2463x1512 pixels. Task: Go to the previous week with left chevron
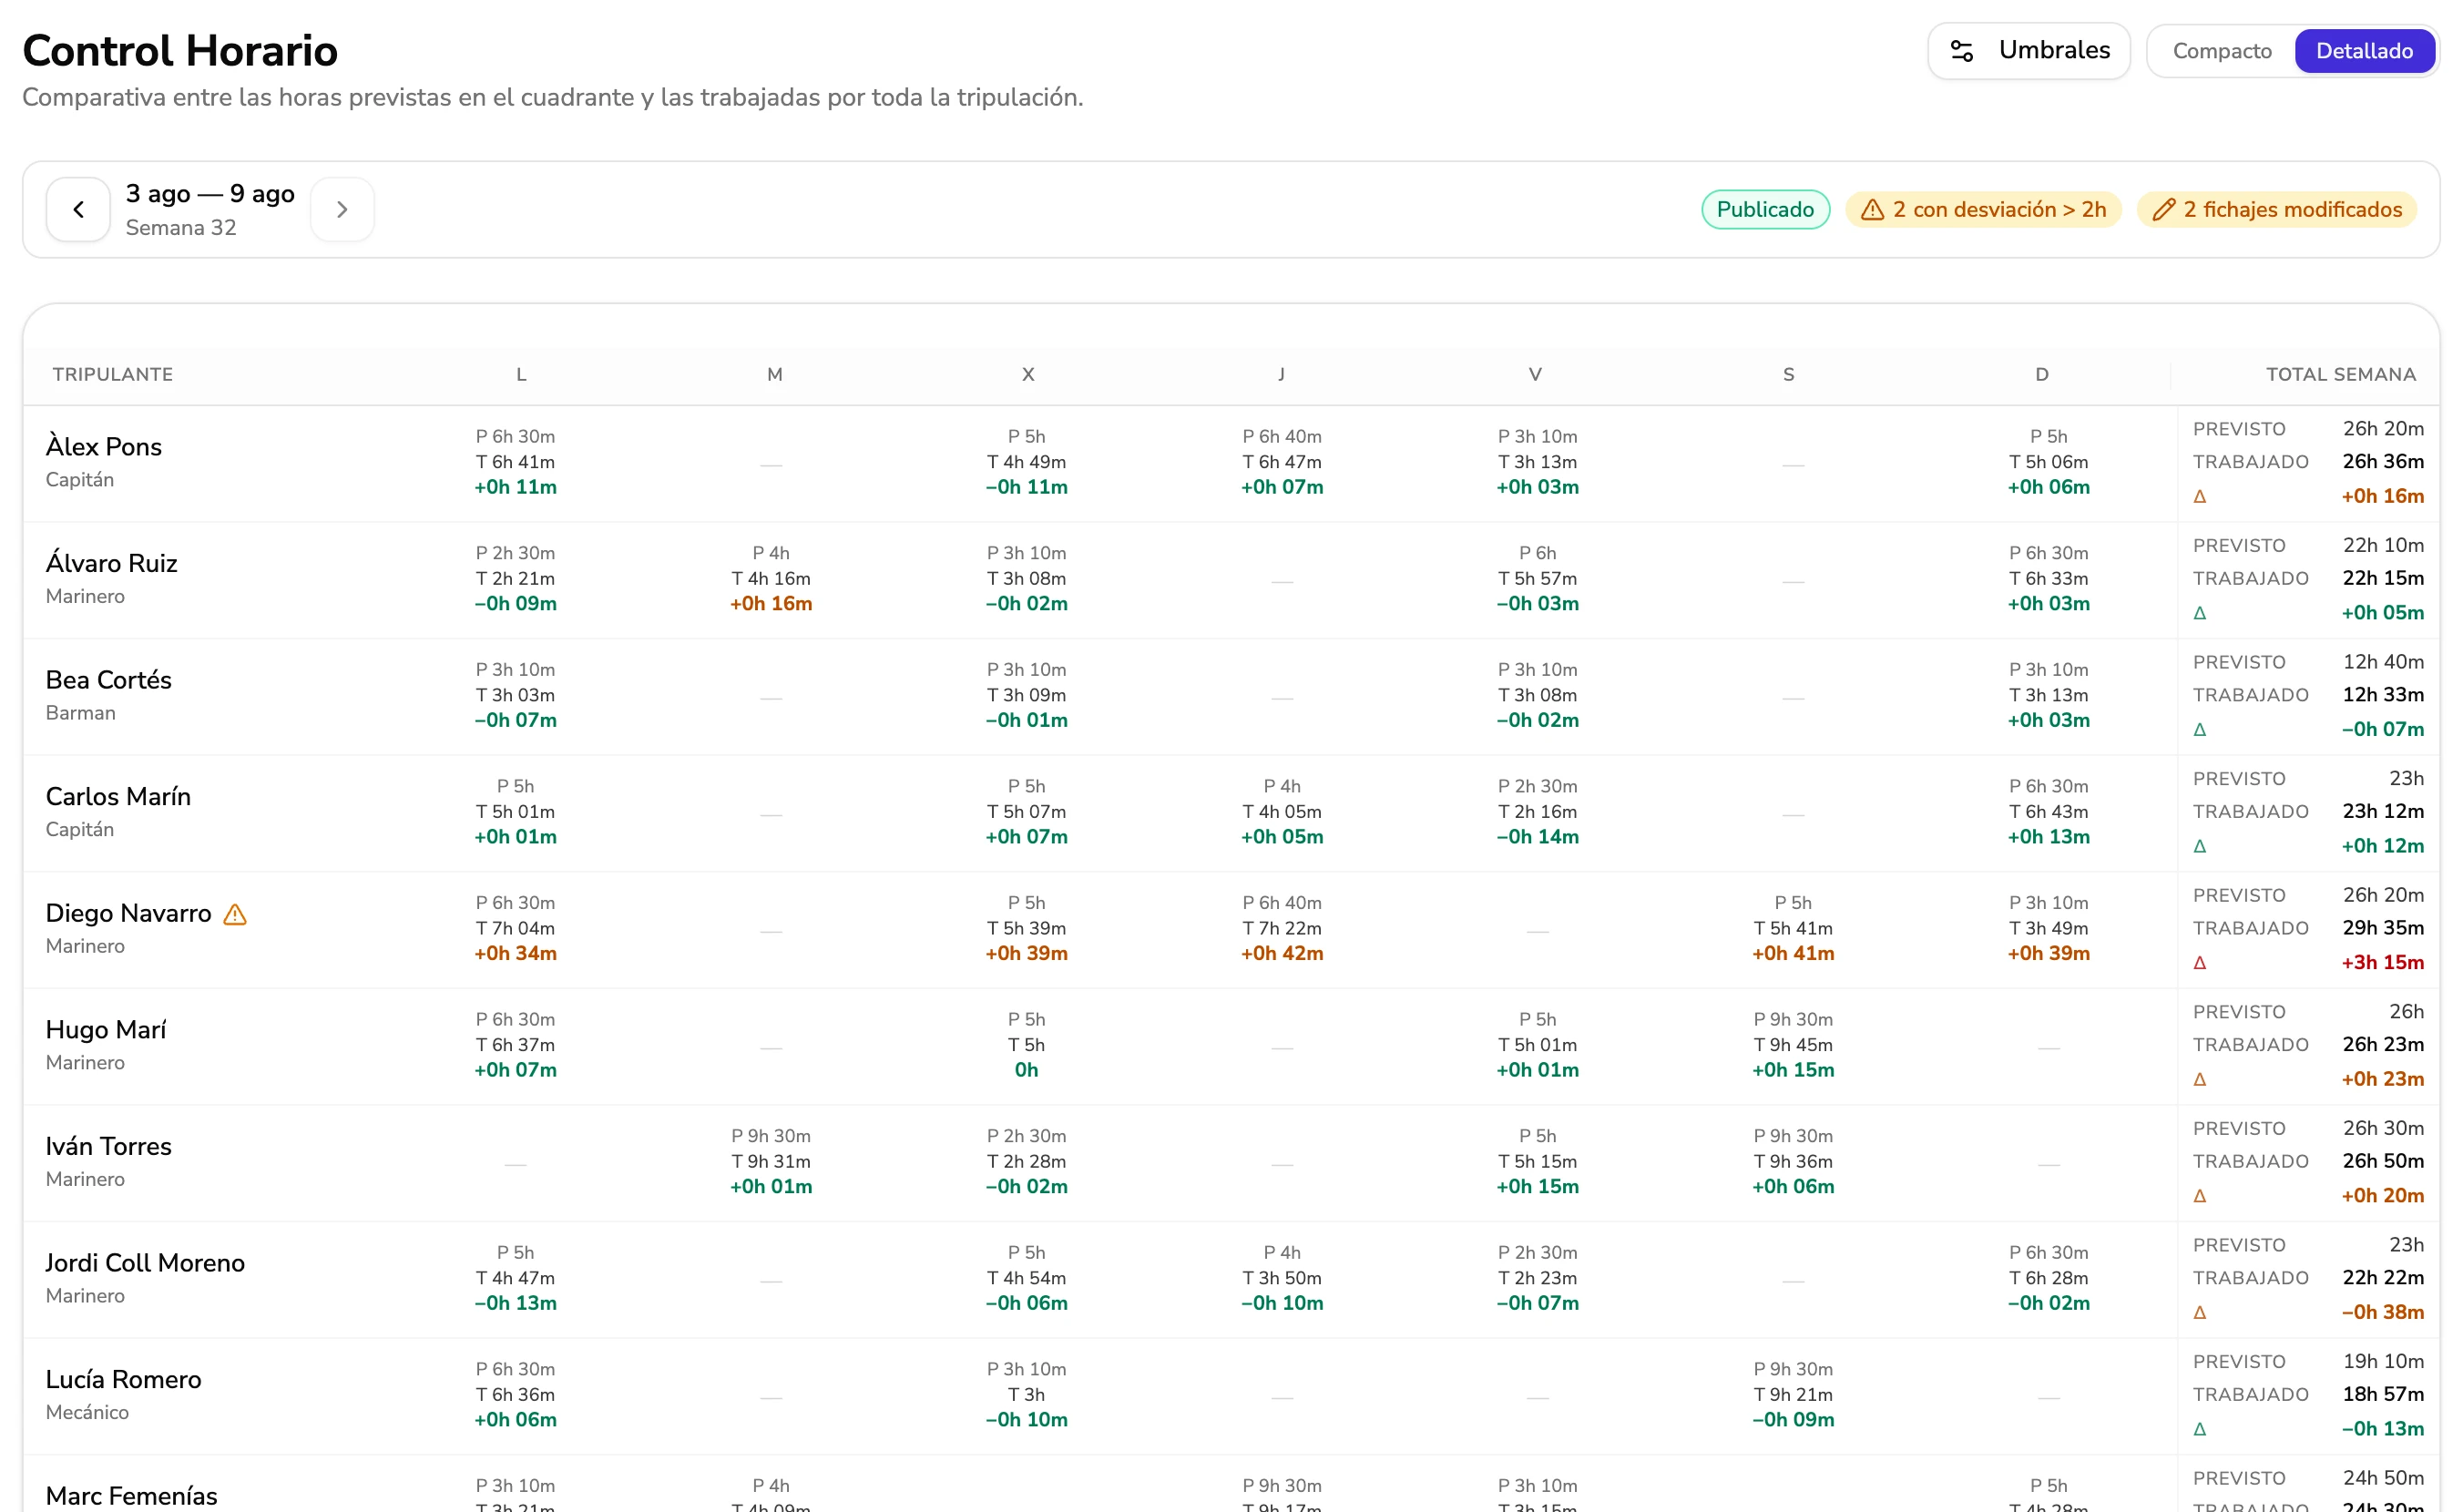click(x=78, y=209)
